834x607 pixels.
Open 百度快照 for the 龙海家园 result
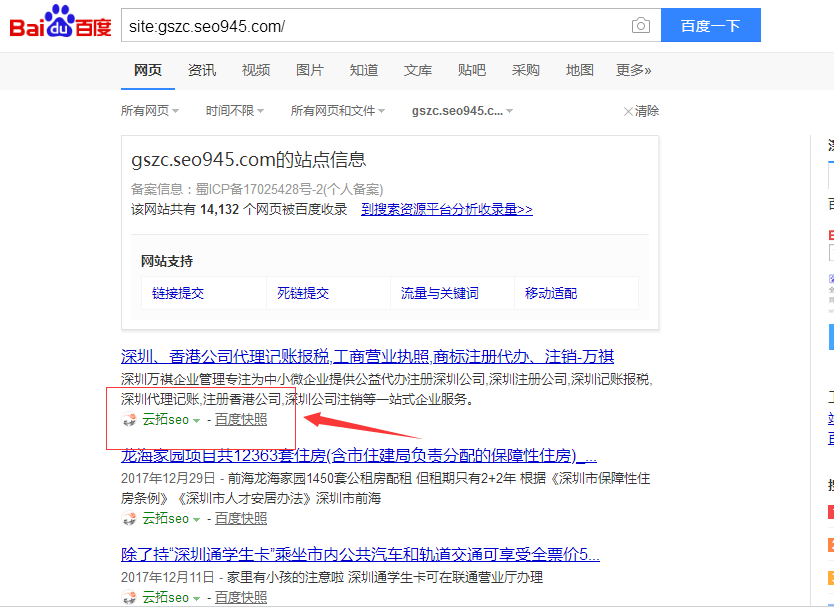pos(241,519)
